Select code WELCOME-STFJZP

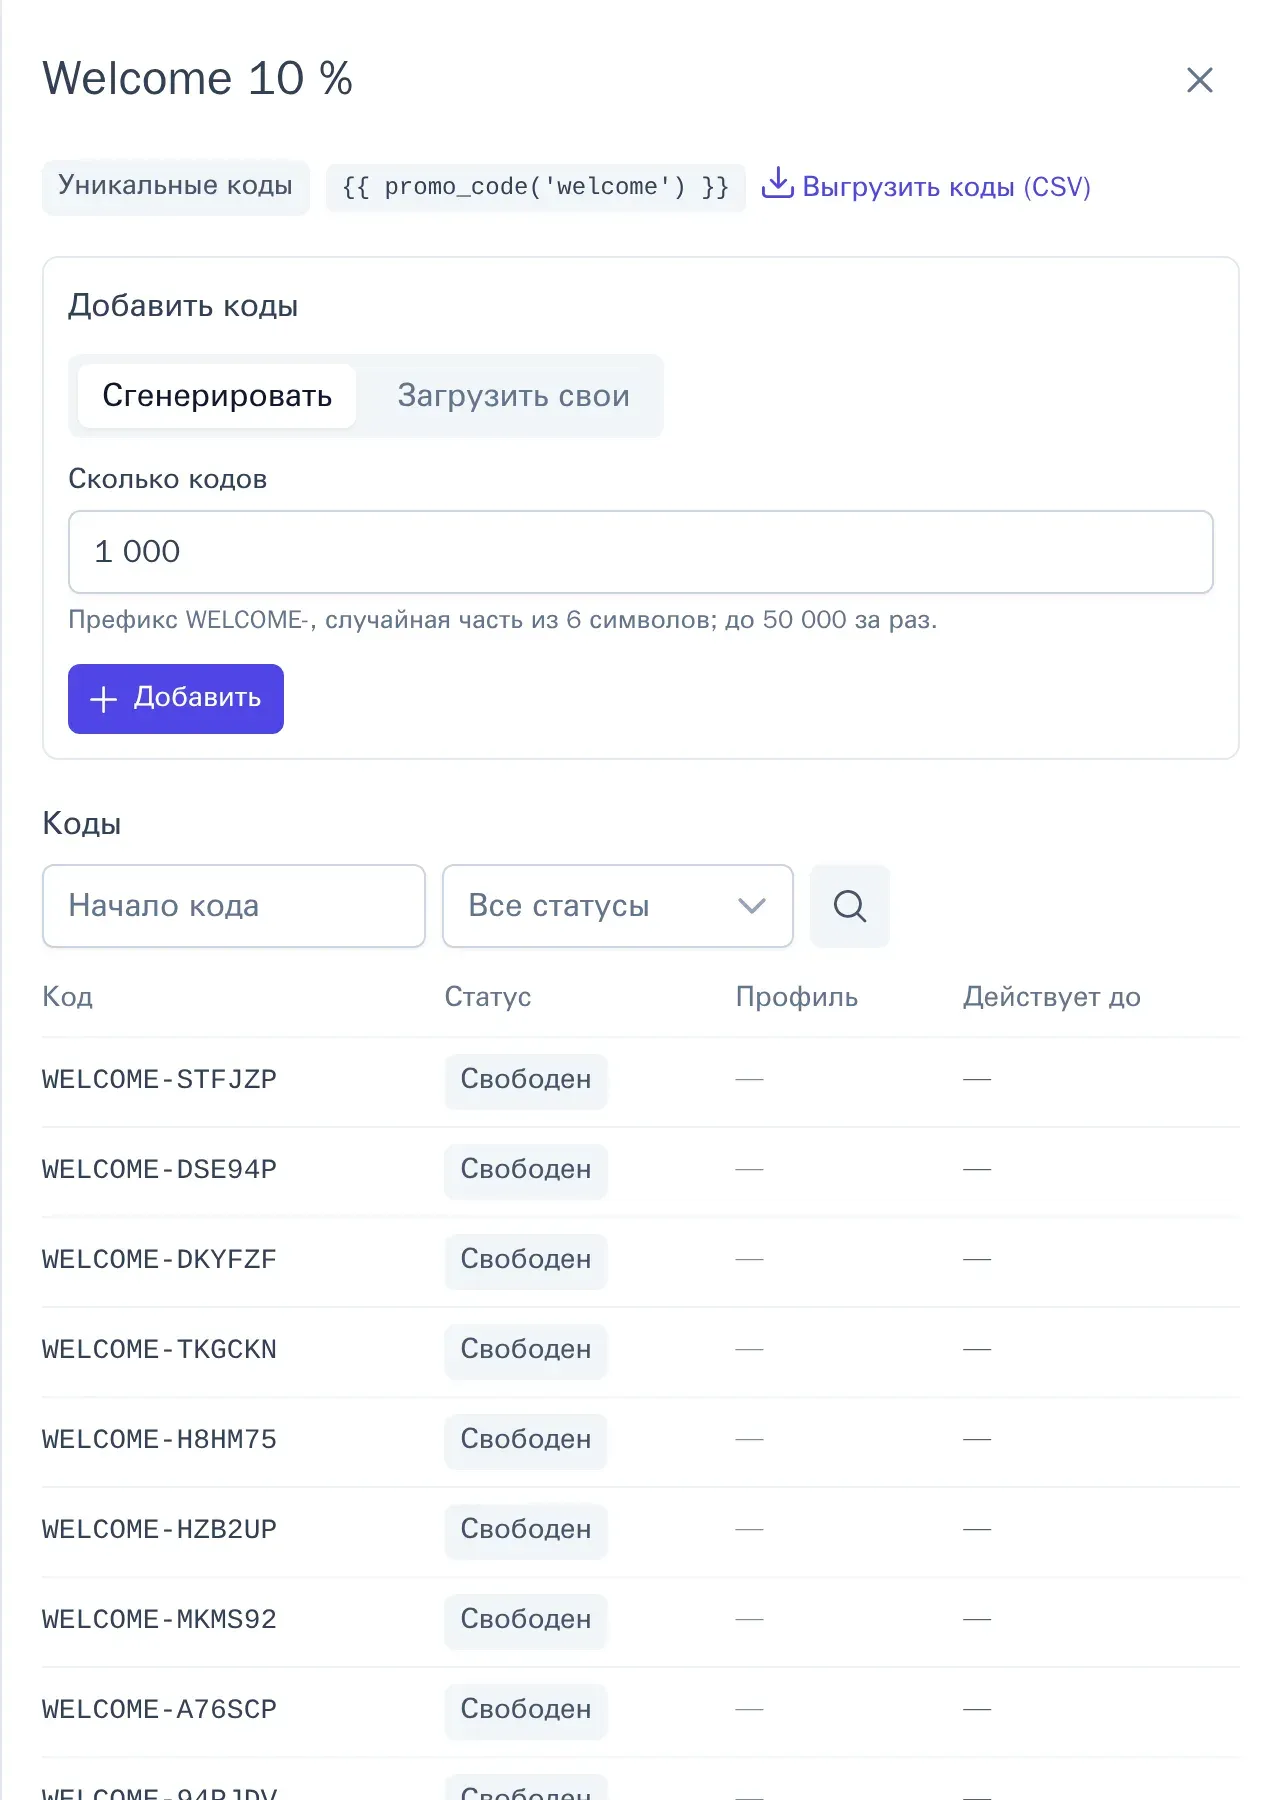[160, 1080]
